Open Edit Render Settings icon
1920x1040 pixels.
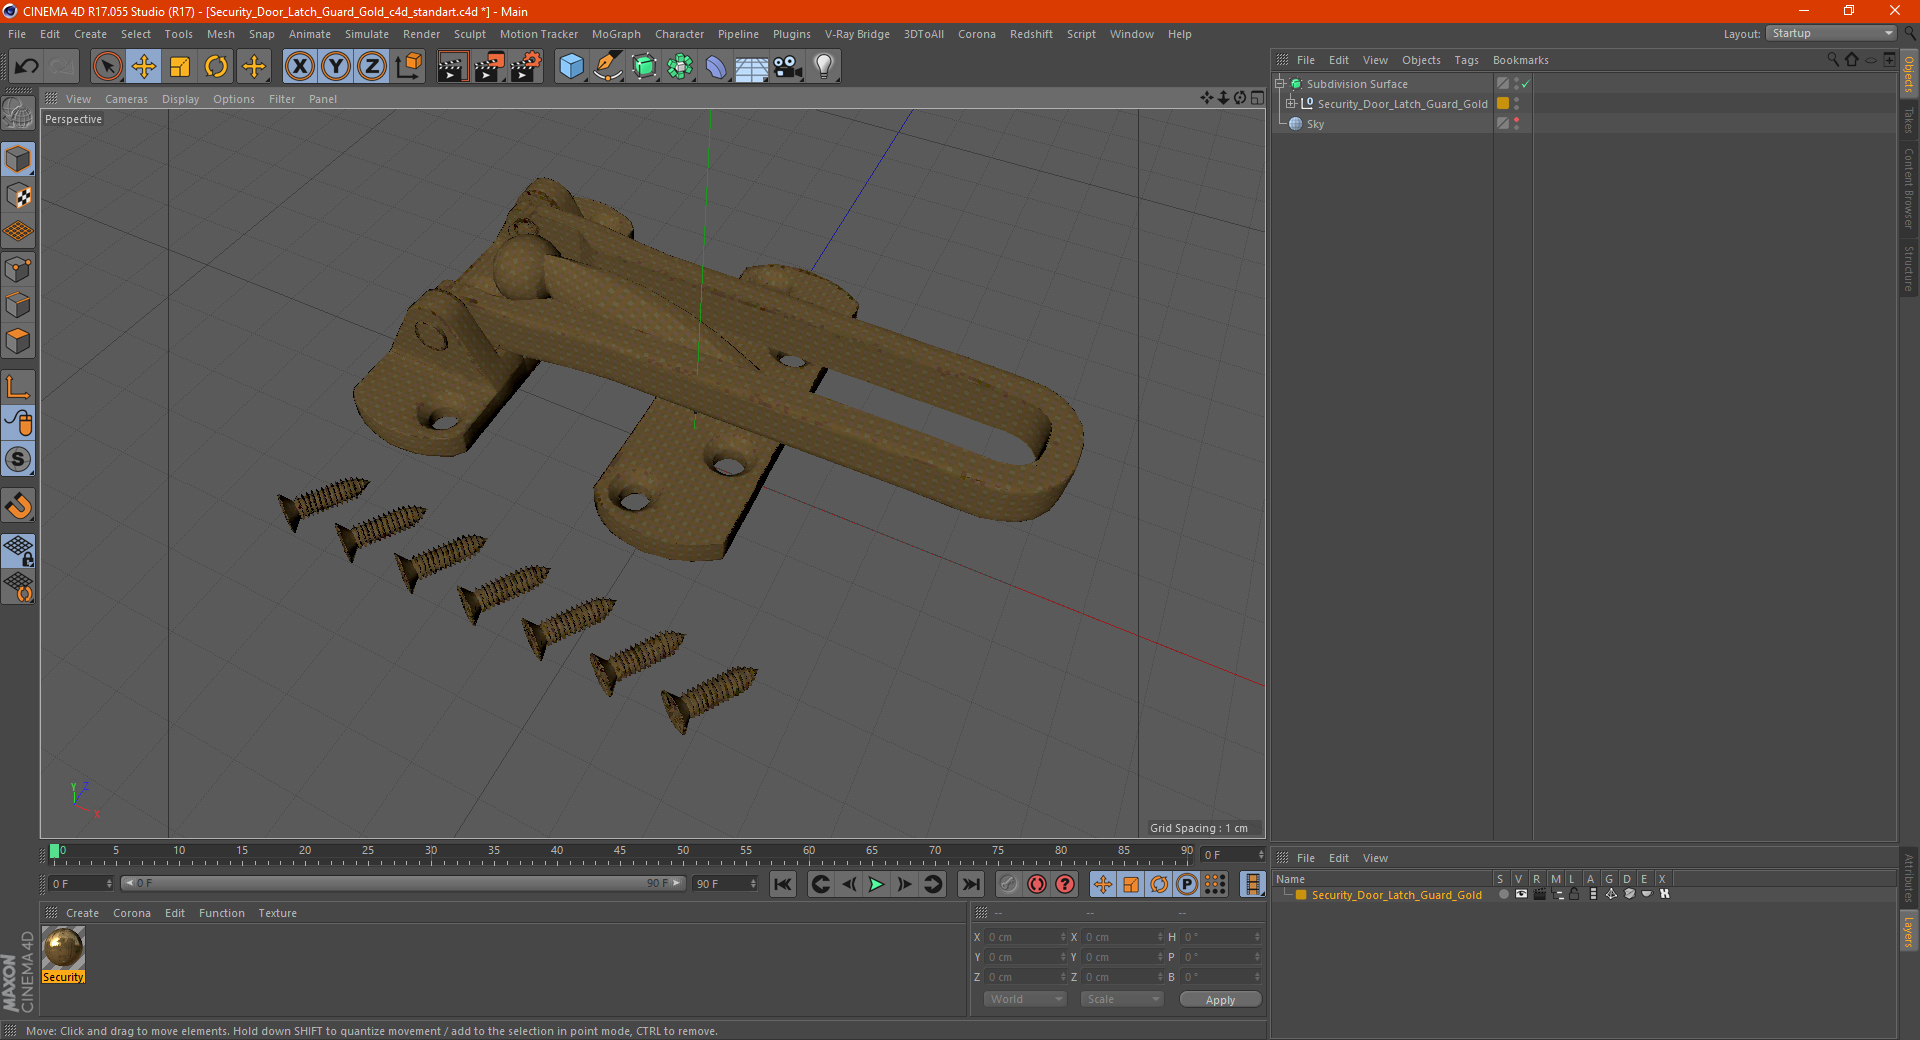526,67
